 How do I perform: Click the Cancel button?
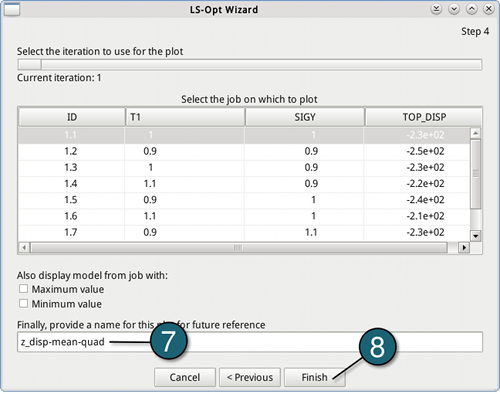click(x=185, y=377)
